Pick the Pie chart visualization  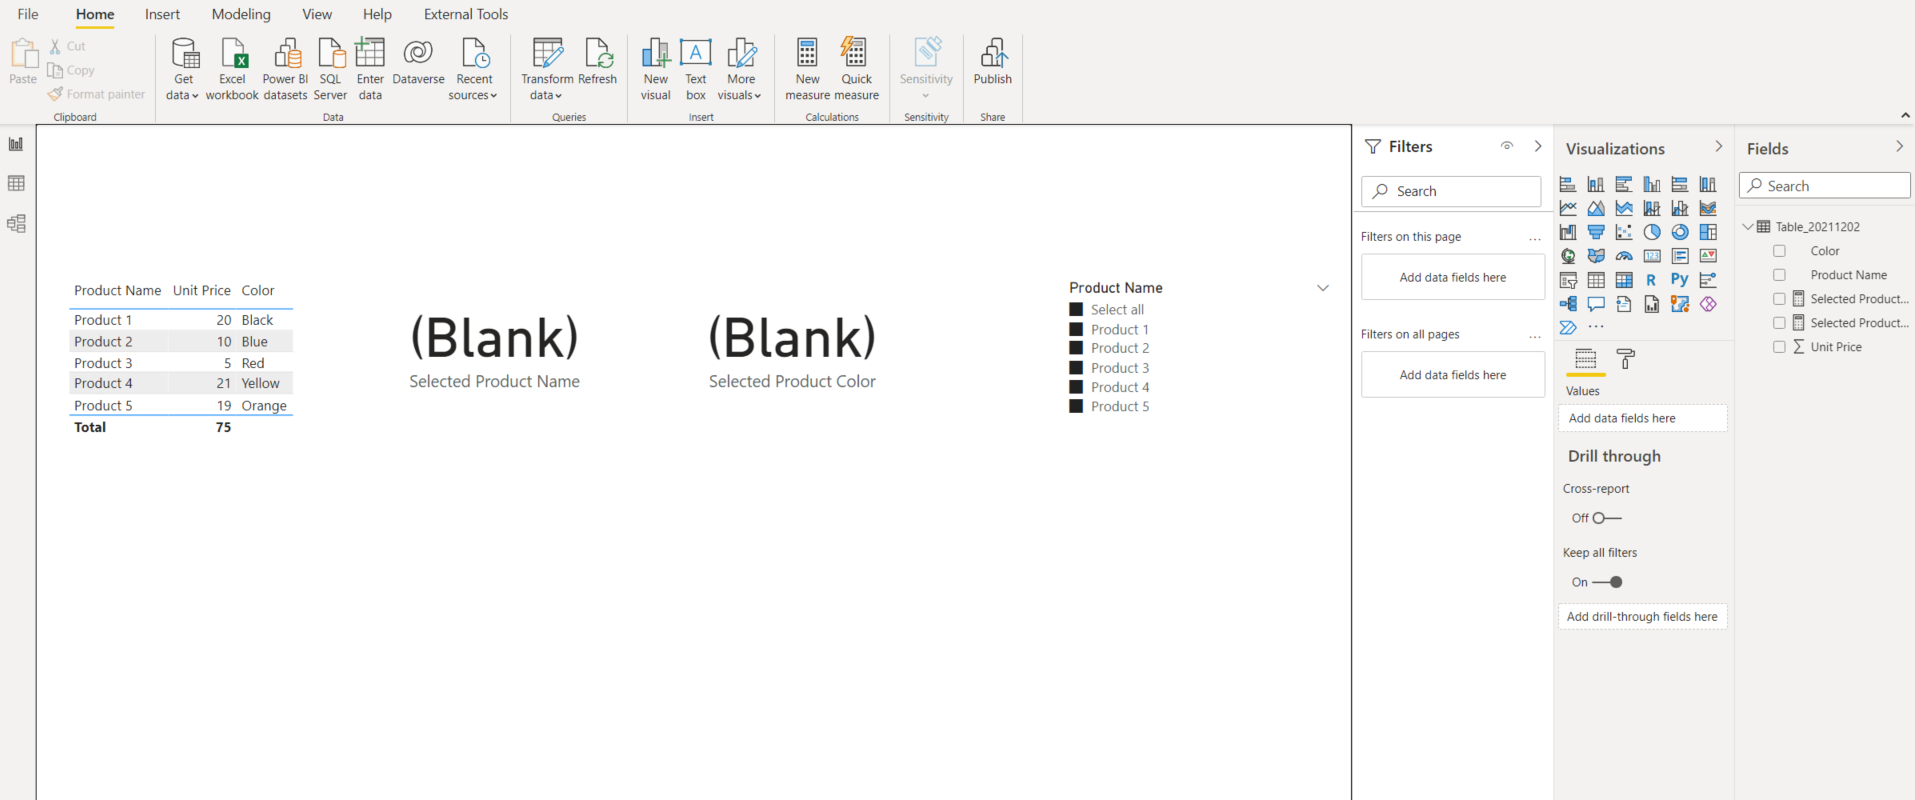[x=1652, y=232]
